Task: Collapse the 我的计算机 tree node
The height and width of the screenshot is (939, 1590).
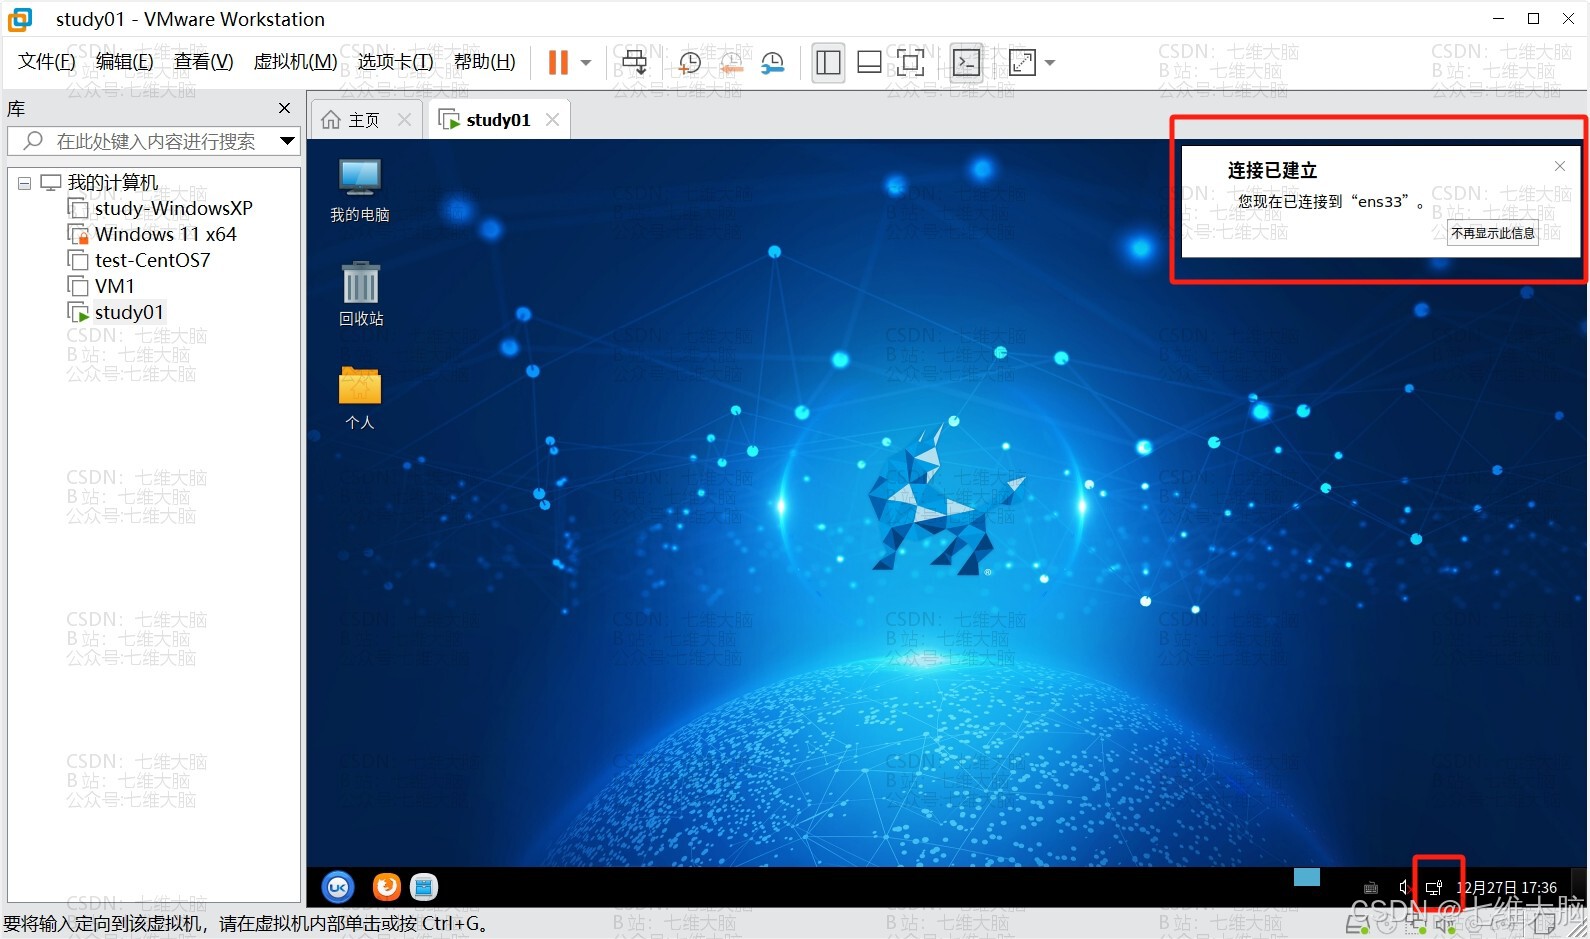Action: [x=25, y=183]
